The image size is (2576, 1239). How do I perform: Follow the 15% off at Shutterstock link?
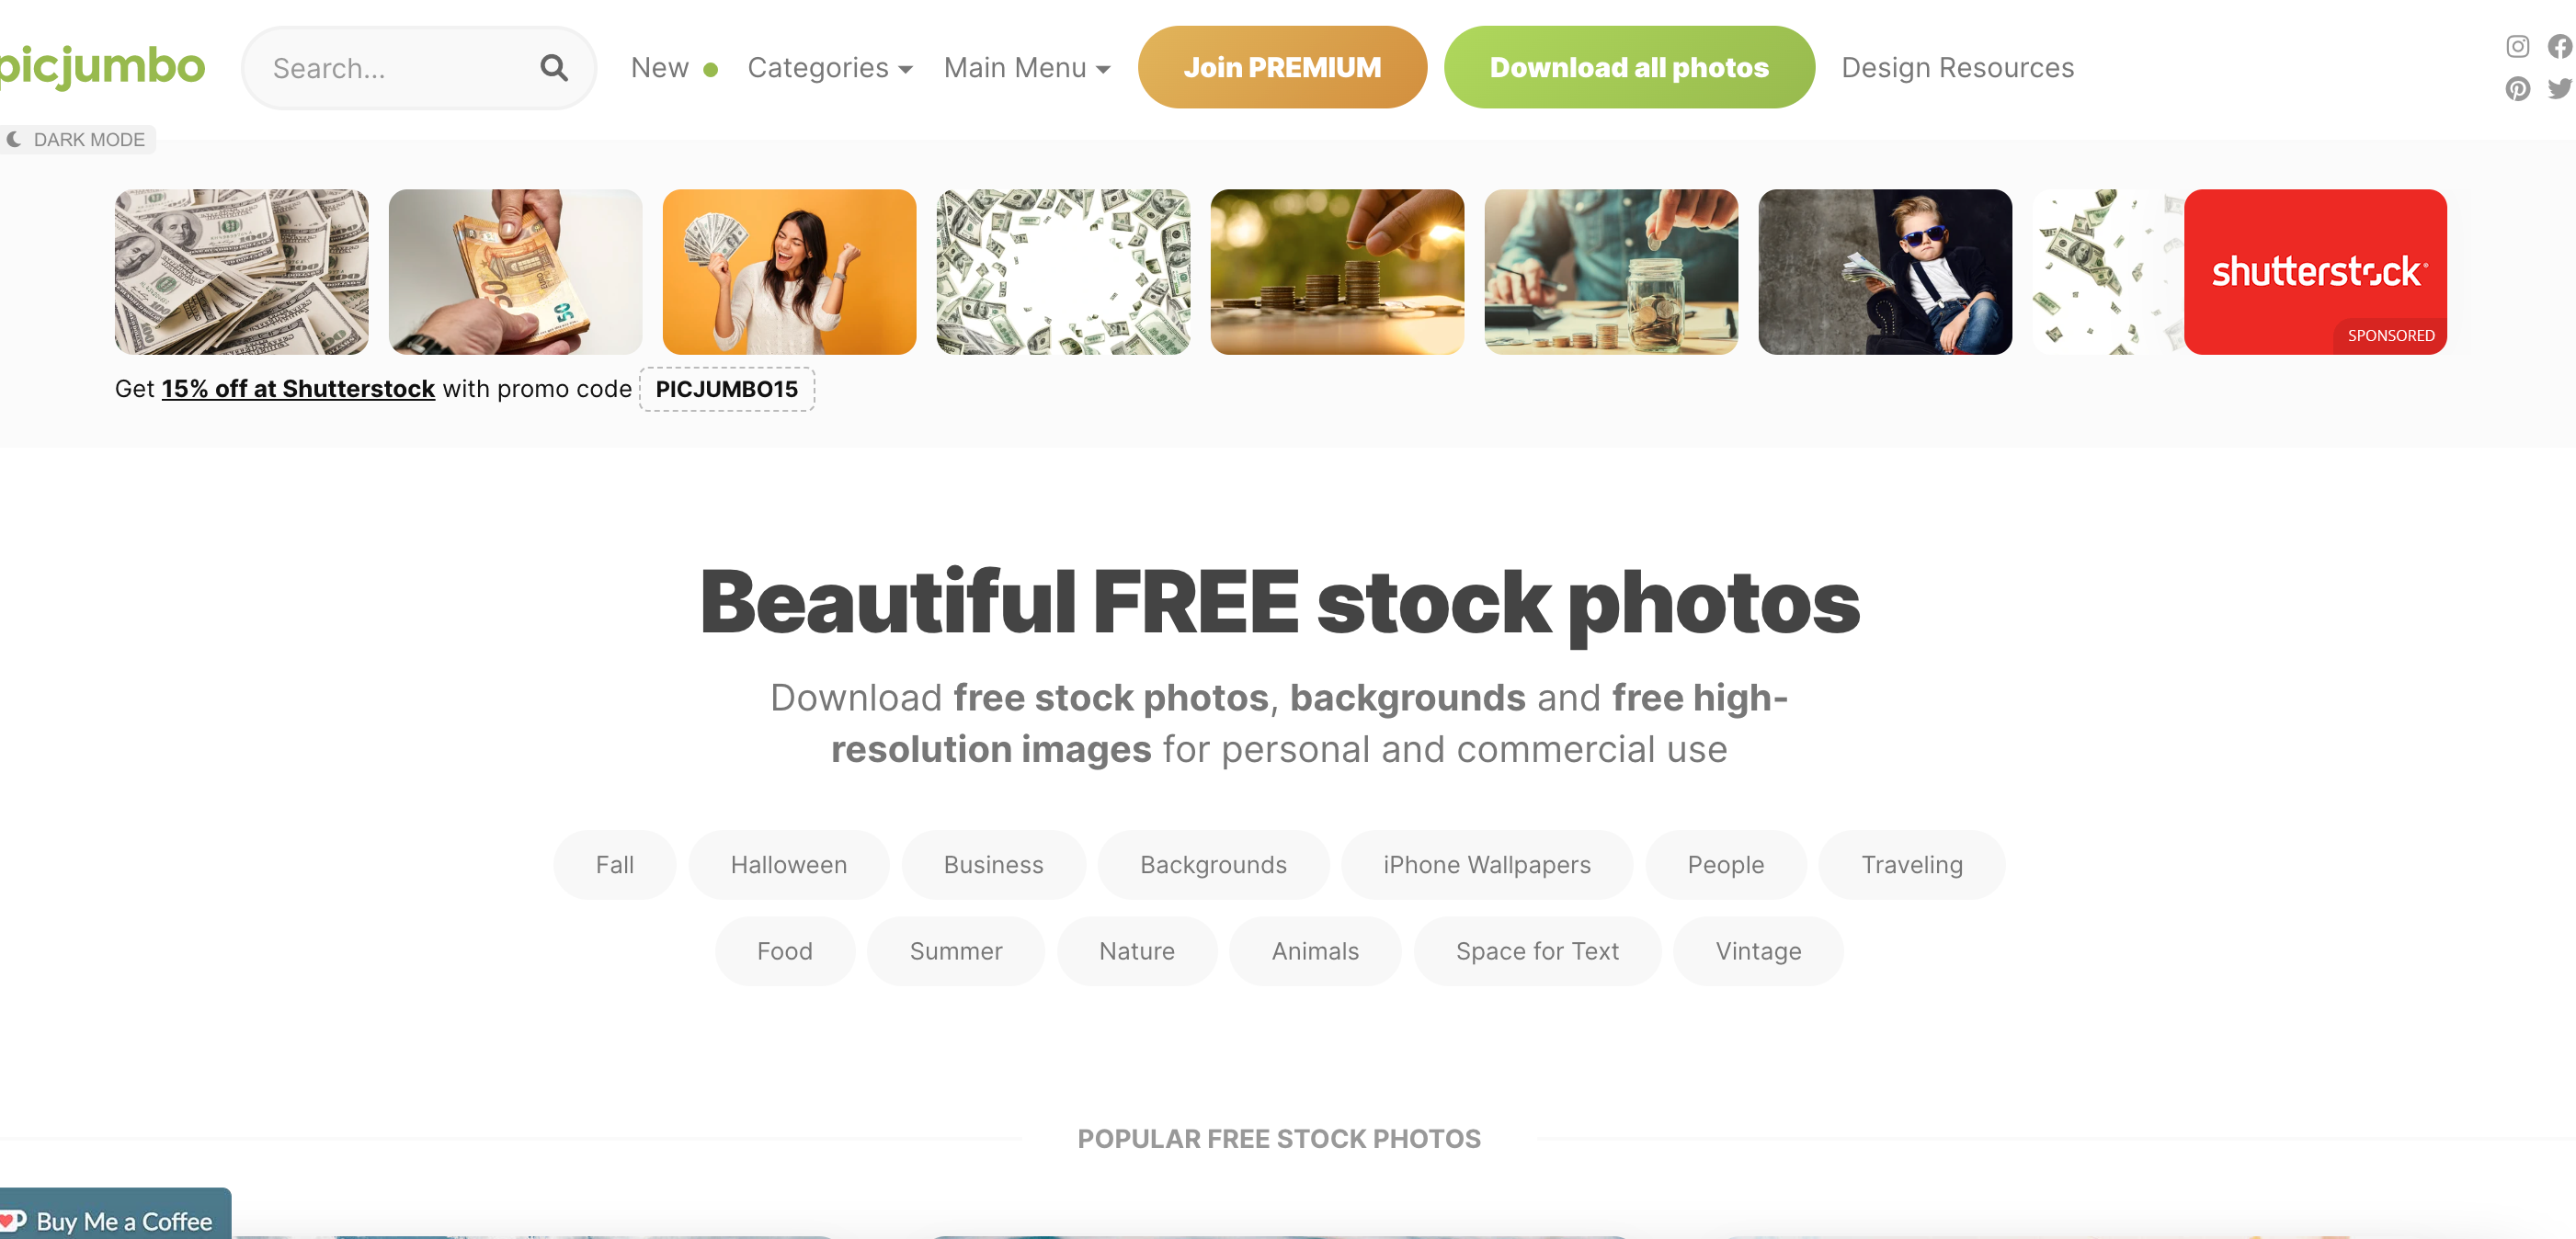(298, 389)
